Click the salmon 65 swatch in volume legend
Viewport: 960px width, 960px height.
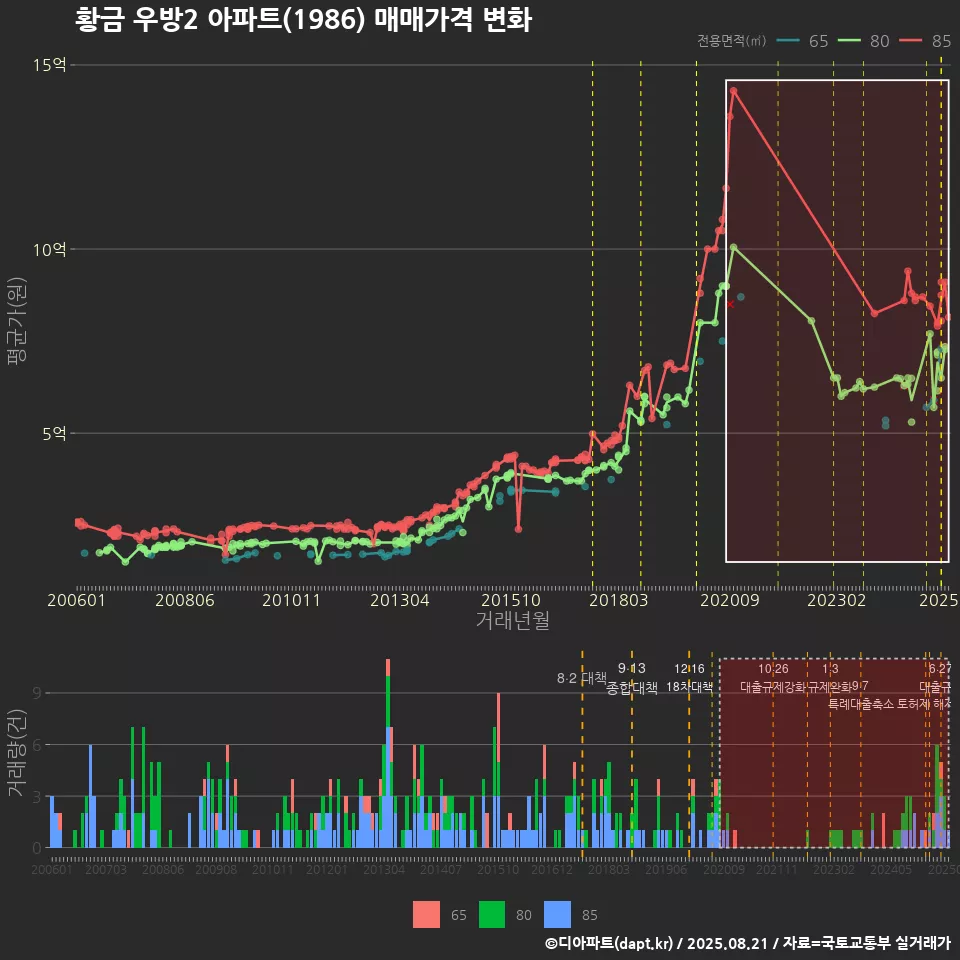[x=426, y=915]
